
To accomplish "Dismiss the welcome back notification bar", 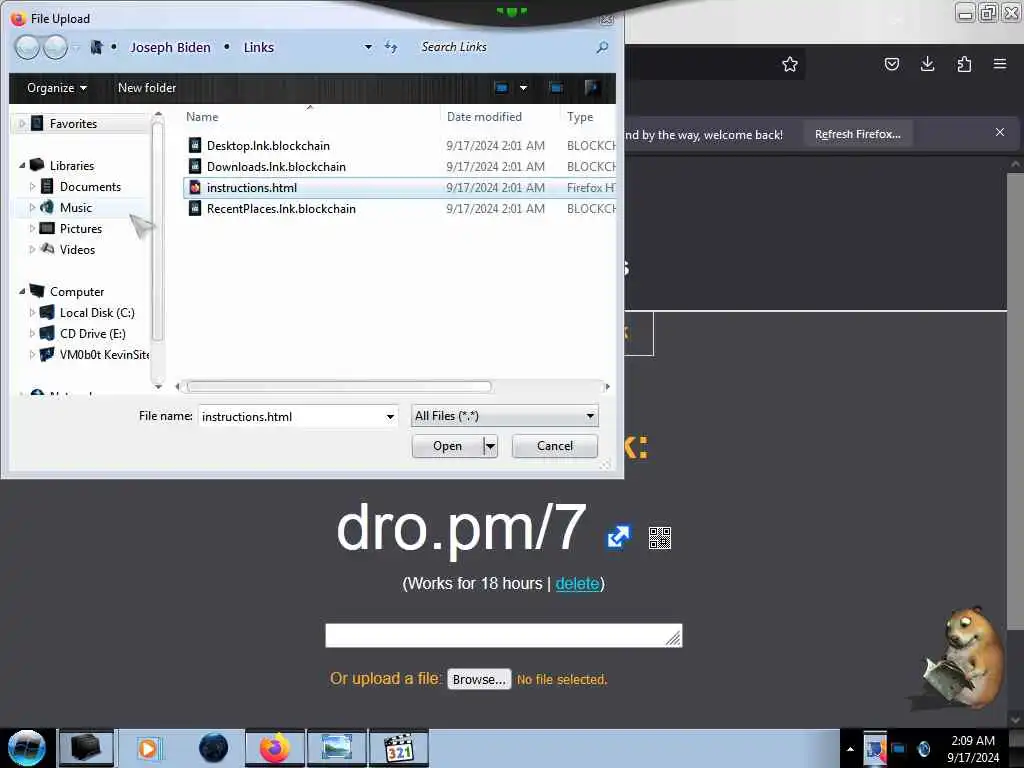I will pos(999,133).
